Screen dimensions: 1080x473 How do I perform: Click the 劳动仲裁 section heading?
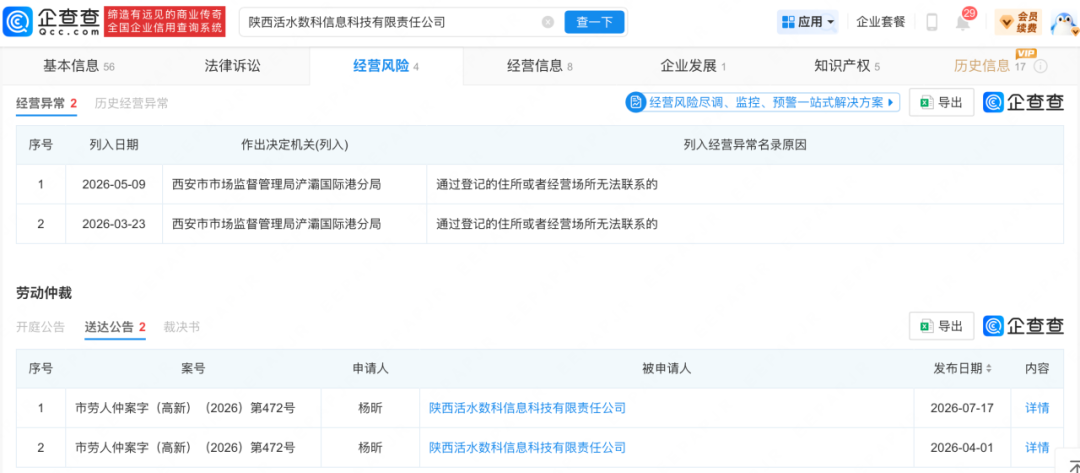(x=44, y=293)
